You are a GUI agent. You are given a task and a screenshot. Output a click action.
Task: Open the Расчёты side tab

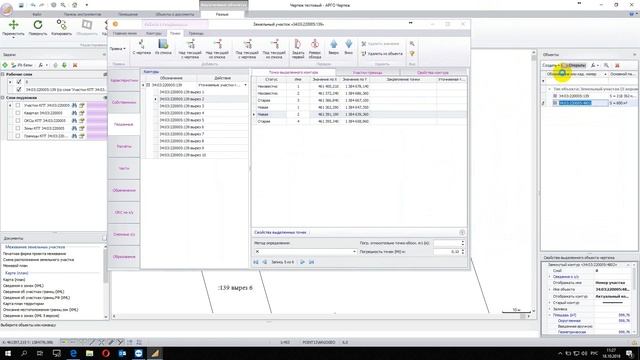(124, 146)
